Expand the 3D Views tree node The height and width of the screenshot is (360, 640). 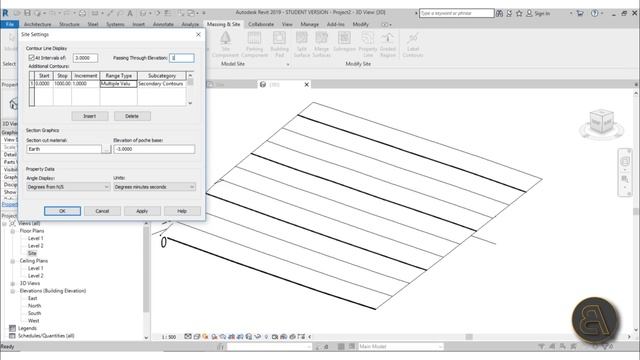click(x=13, y=283)
